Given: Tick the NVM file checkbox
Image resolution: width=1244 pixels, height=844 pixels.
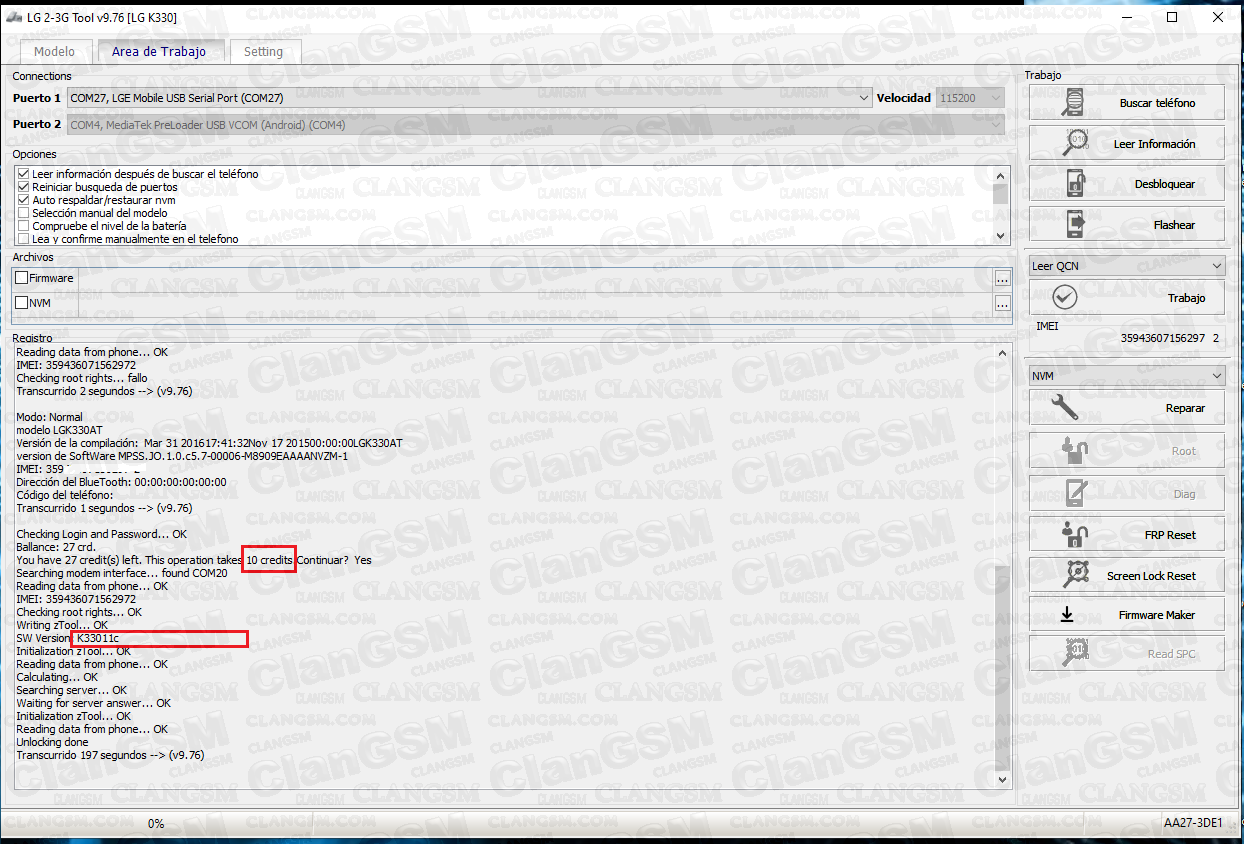Looking at the screenshot, I should (x=21, y=303).
